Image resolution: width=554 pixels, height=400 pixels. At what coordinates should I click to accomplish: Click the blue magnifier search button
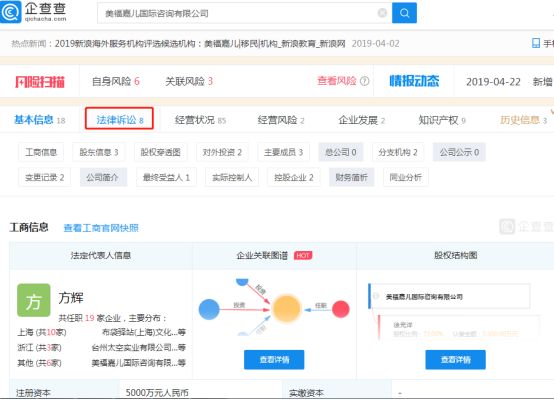point(405,13)
